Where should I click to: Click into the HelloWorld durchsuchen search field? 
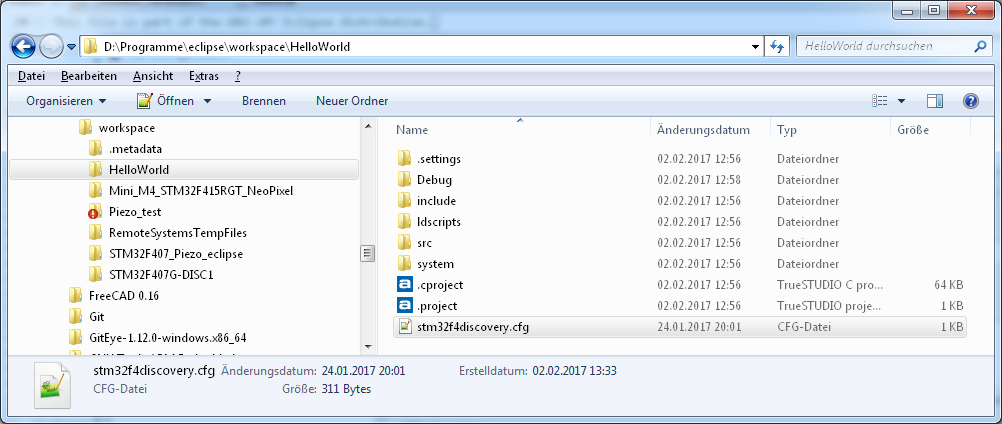pos(880,47)
